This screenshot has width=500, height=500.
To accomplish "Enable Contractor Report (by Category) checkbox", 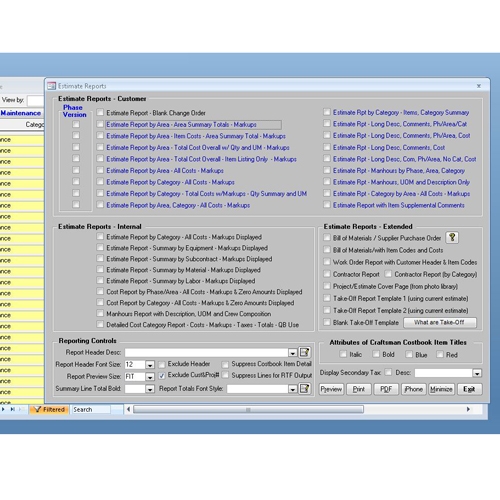I will 388,274.
